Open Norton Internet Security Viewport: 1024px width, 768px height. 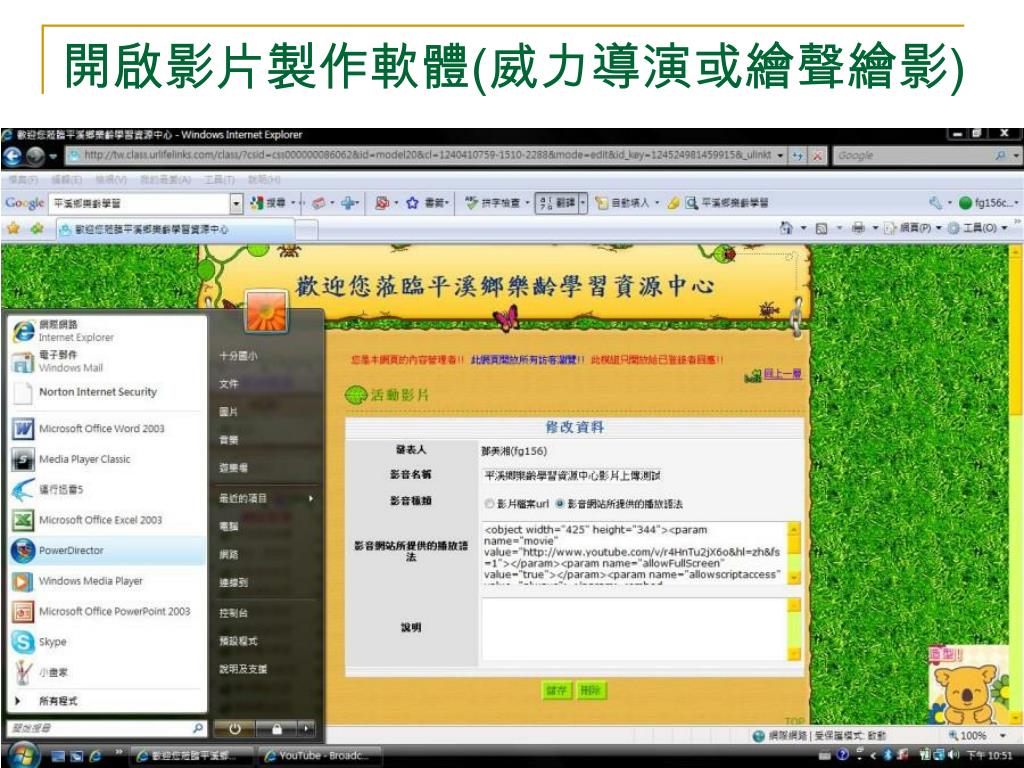click(x=108, y=392)
